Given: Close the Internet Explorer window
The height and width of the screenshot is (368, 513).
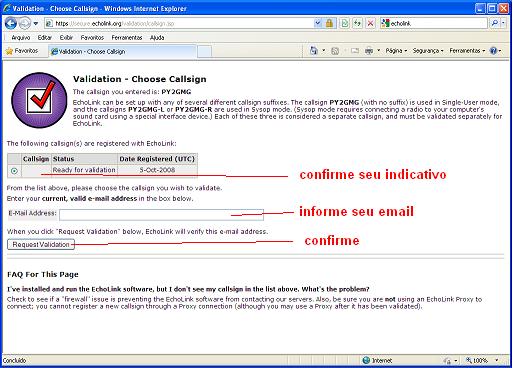Looking at the screenshot, I should pos(504,8).
